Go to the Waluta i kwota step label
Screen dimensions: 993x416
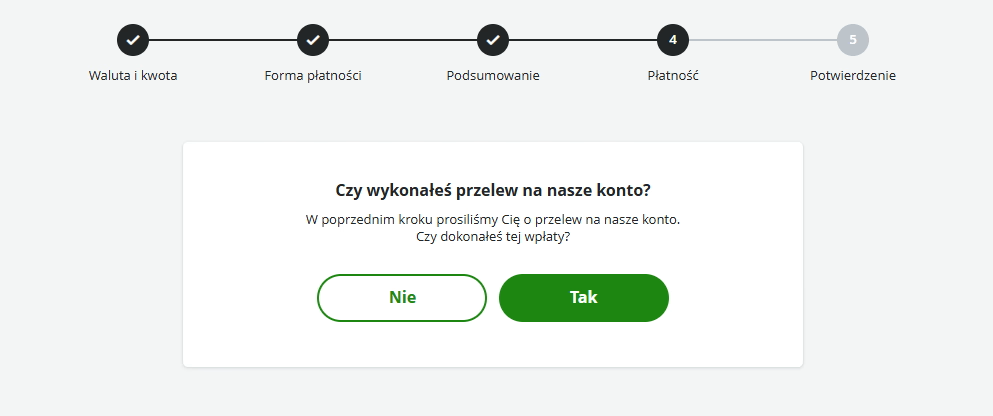[x=133, y=76]
